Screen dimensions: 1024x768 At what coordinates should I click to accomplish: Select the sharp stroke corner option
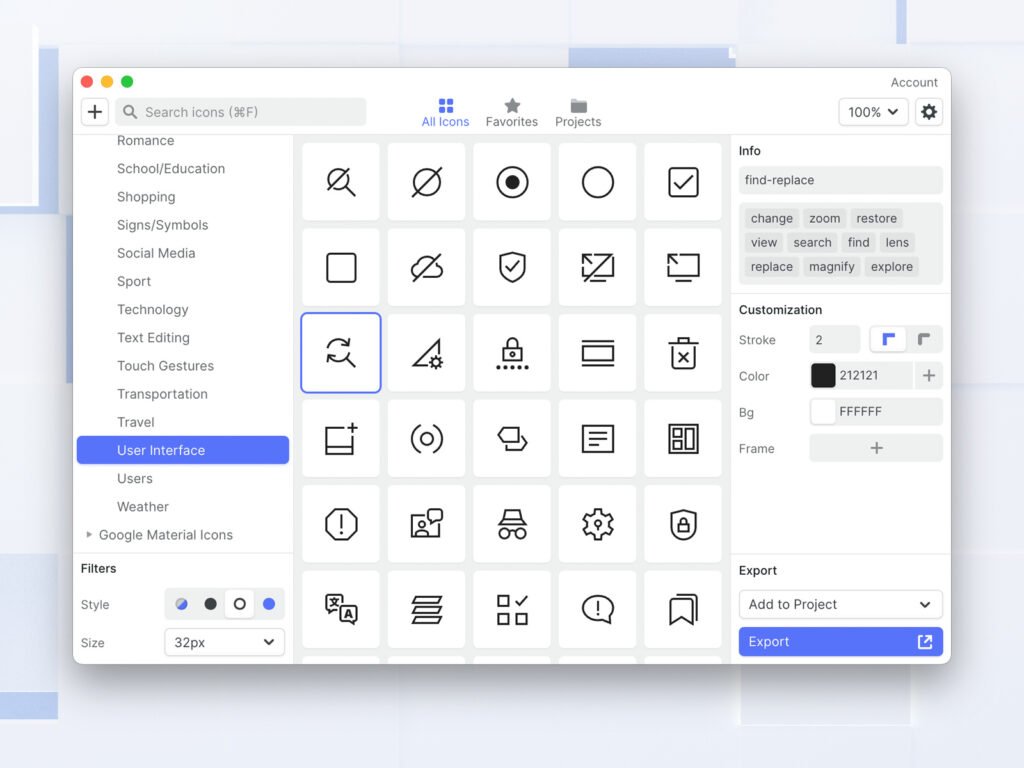point(888,339)
